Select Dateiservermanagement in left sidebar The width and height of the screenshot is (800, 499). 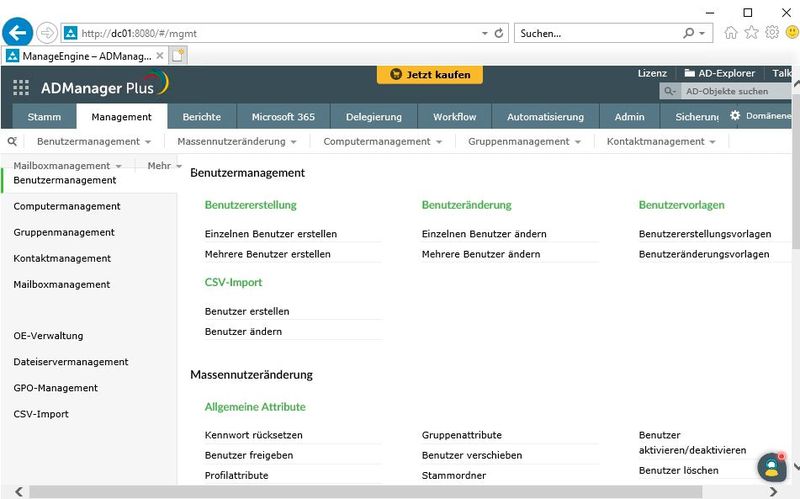click(x=71, y=362)
